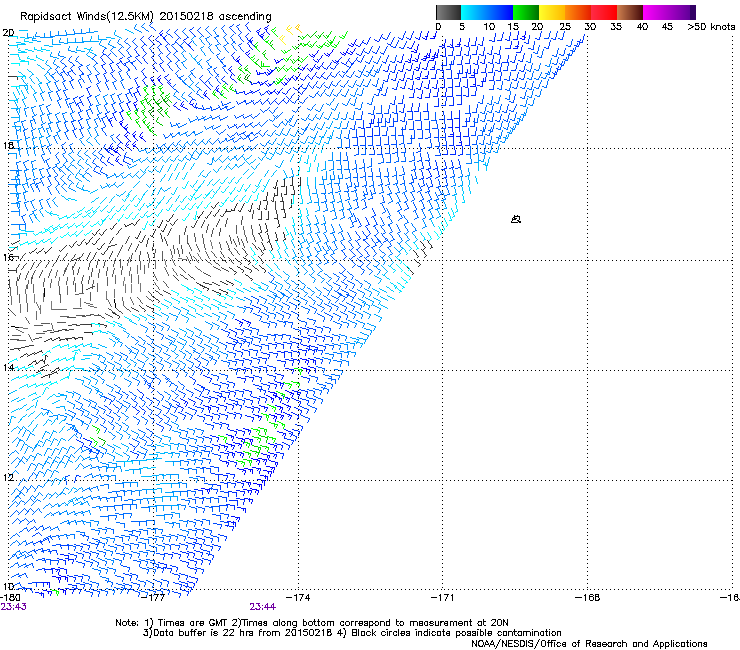Click the '-174' longitude axis label
This screenshot has height=650, width=740.
(x=298, y=598)
